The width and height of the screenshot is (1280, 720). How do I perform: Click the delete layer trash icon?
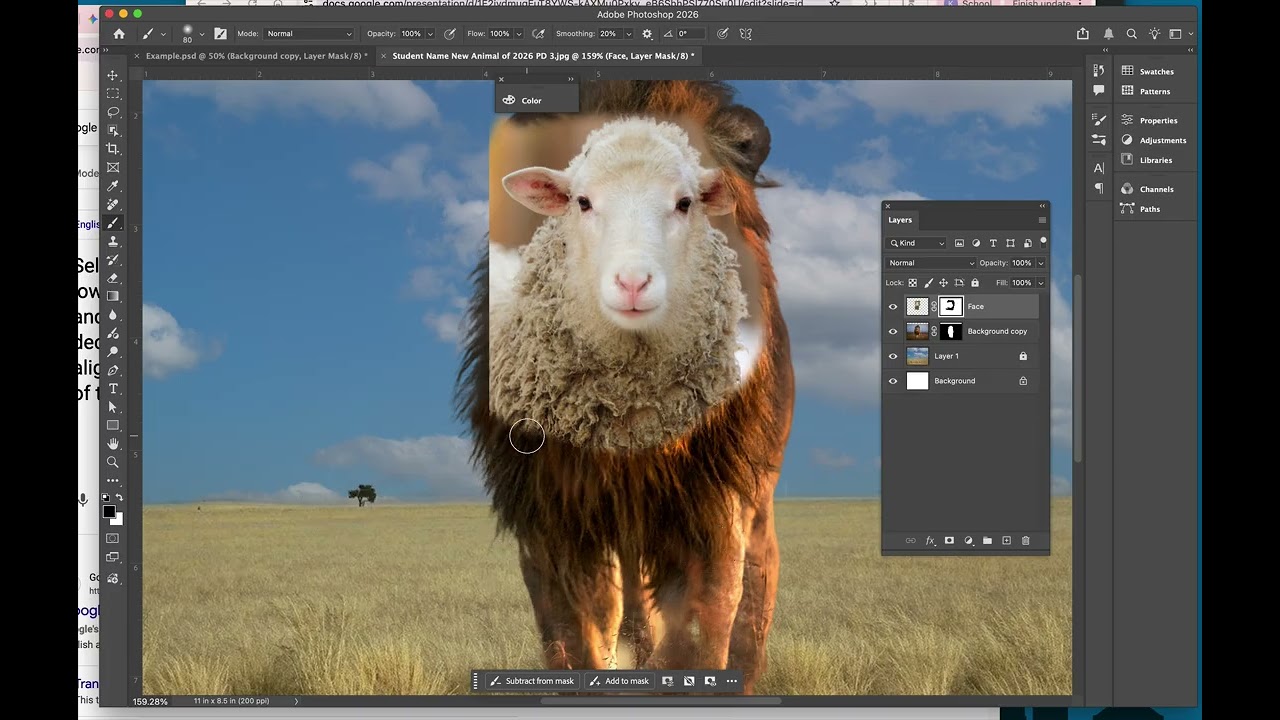1025,541
